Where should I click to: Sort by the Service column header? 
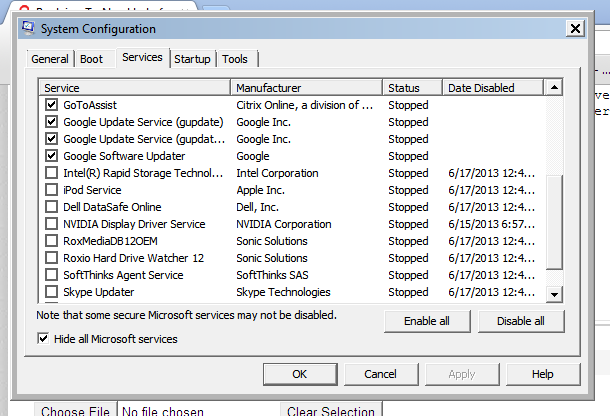pos(135,88)
